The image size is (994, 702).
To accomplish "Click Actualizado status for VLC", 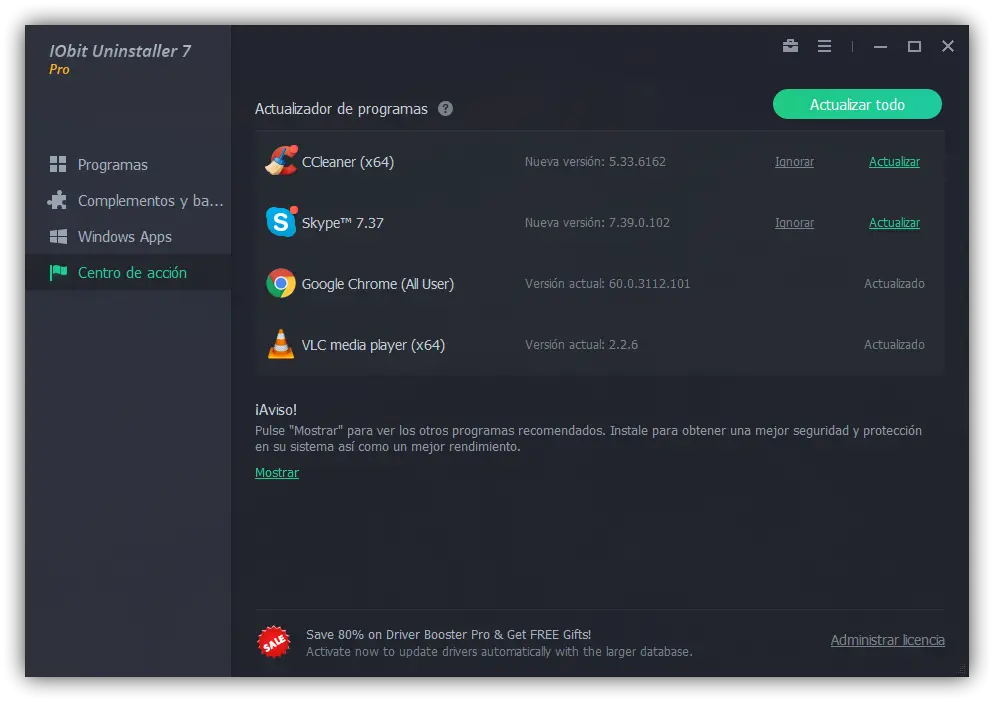I will [x=894, y=344].
